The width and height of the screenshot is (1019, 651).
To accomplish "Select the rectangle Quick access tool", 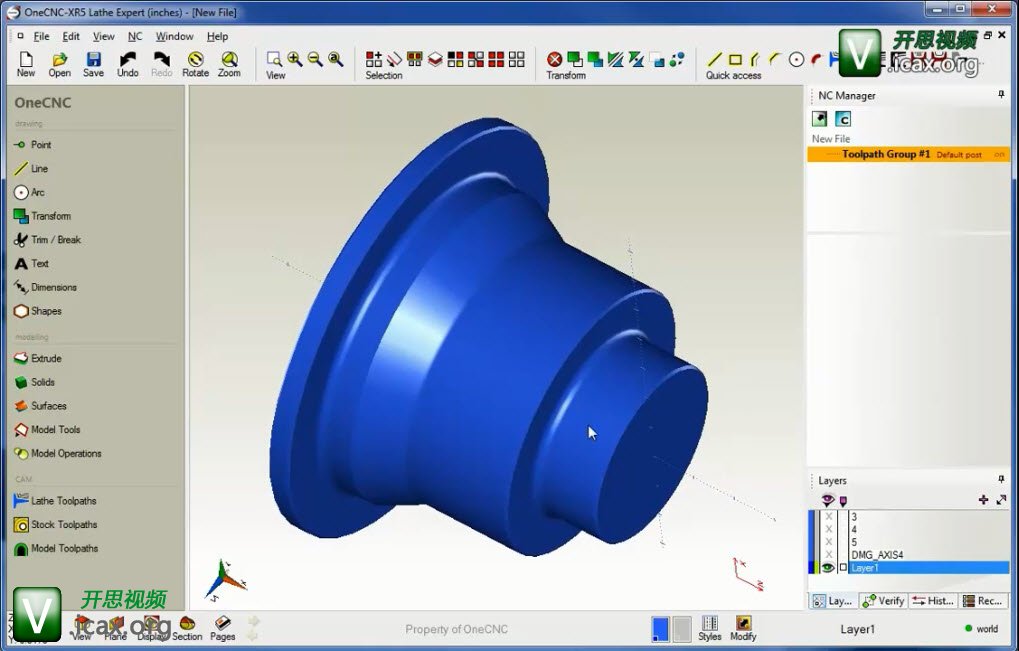I will 735,59.
